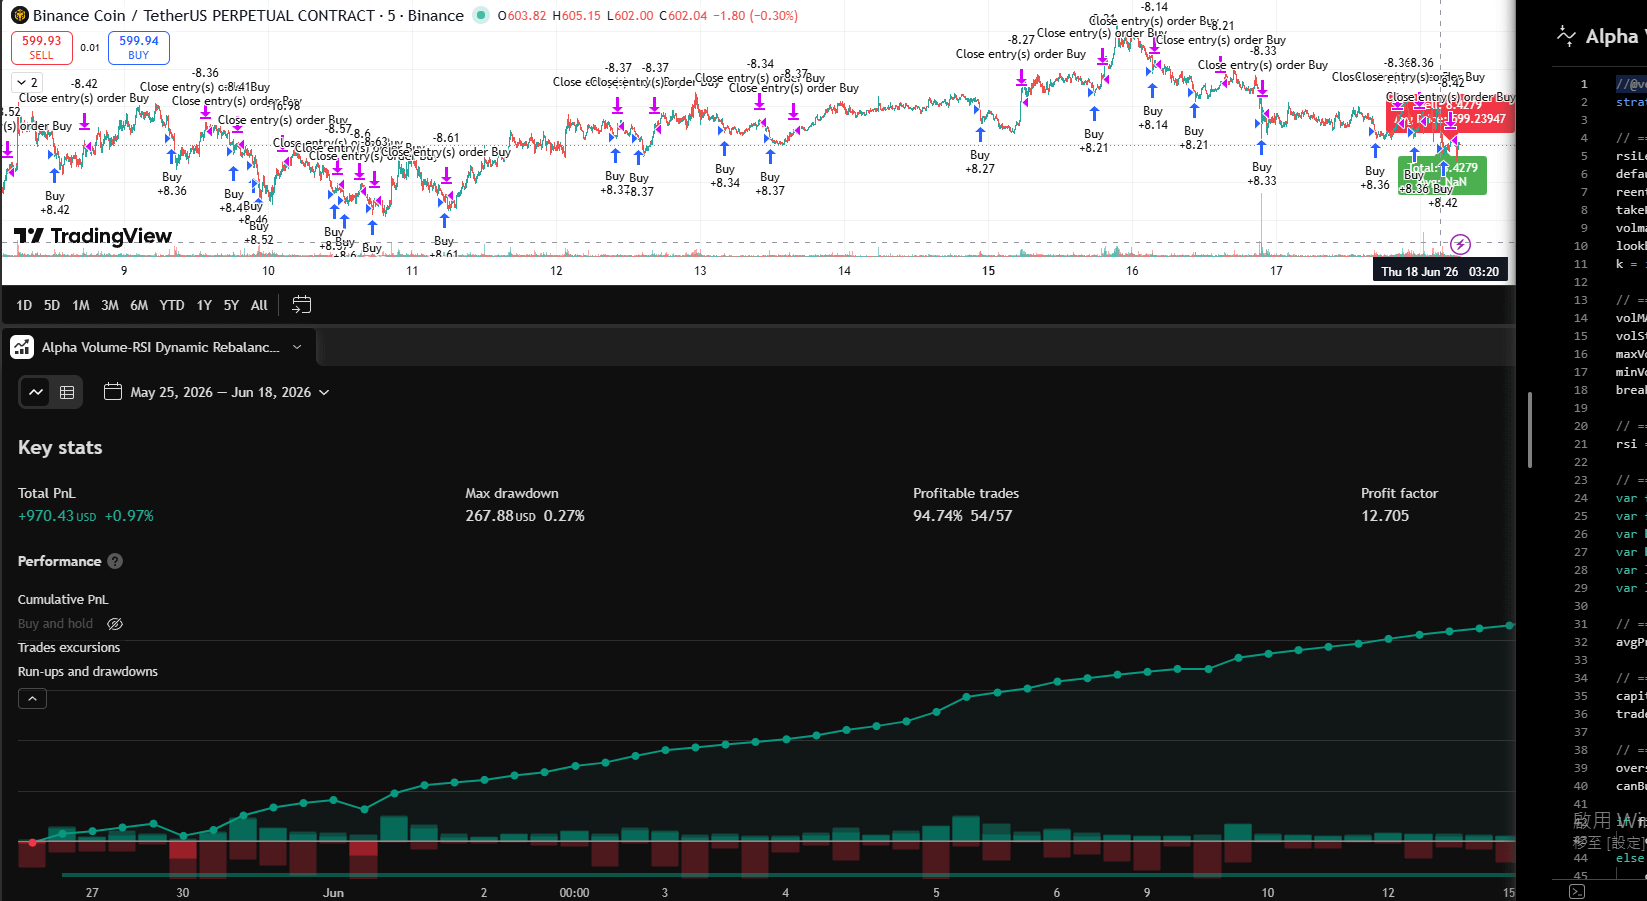This screenshot has width=1647, height=901.
Task: Click the Thu 18 Jun '26 03:20 time label
Action: coord(1440,271)
